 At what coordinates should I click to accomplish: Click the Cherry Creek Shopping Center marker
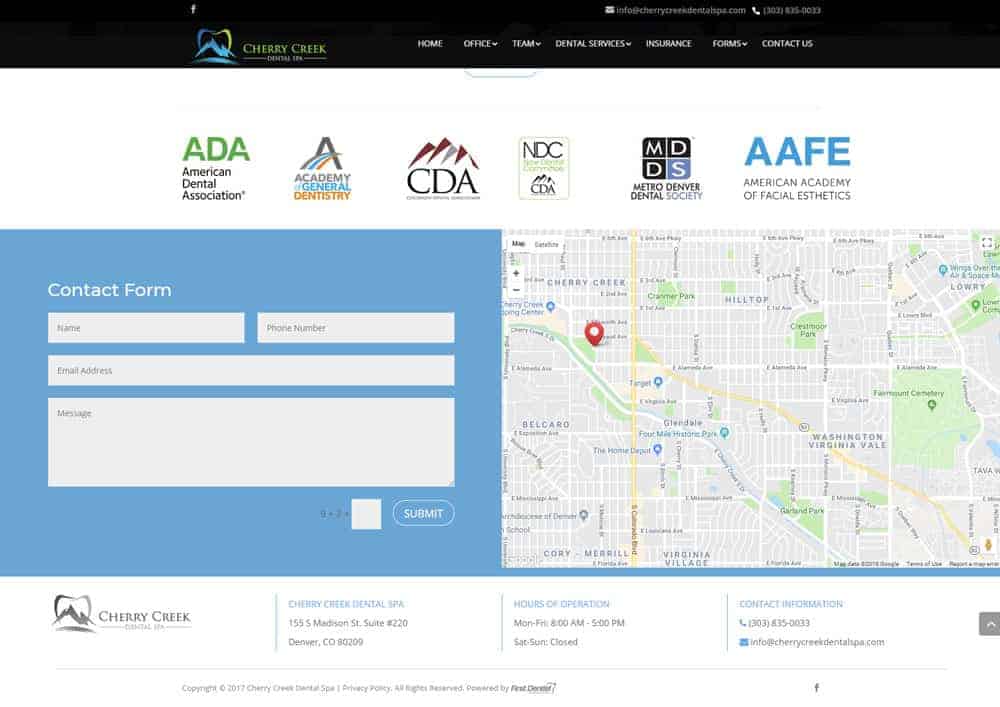tap(550, 307)
